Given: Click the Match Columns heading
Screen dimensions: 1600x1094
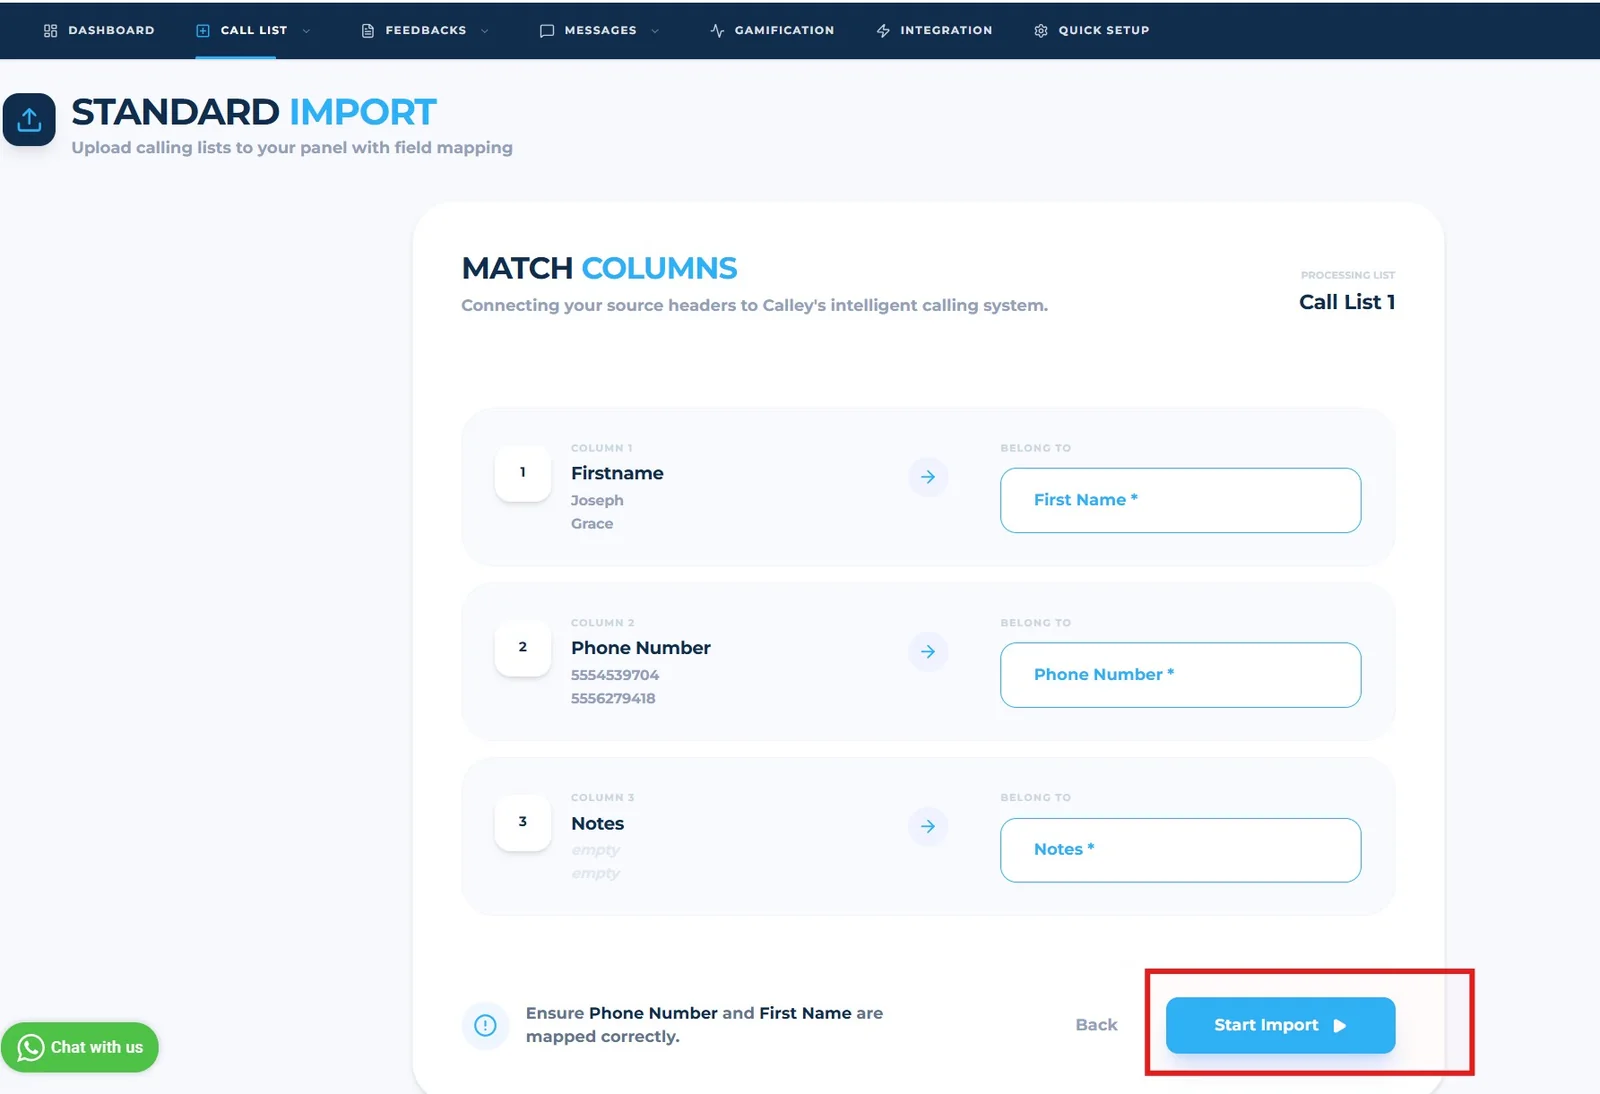Looking at the screenshot, I should click(599, 268).
